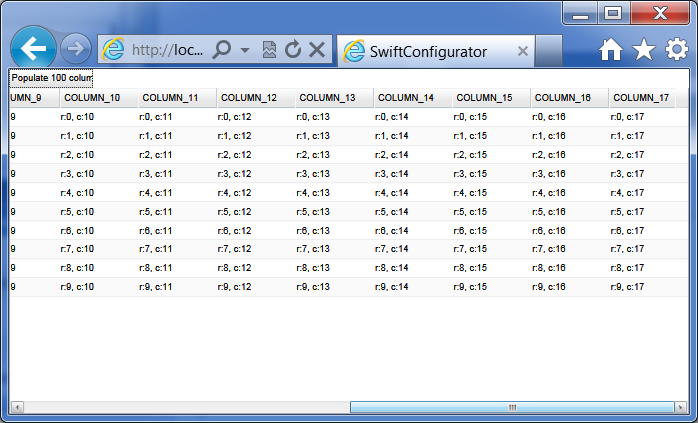Screen dimensions: 698x423
Task: Open the Home page icon
Action: coord(611,50)
